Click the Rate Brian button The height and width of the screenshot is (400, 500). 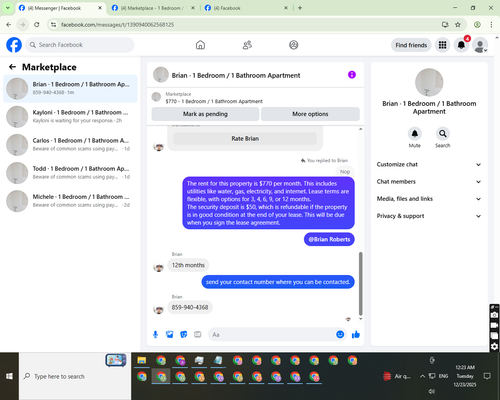coord(245,138)
